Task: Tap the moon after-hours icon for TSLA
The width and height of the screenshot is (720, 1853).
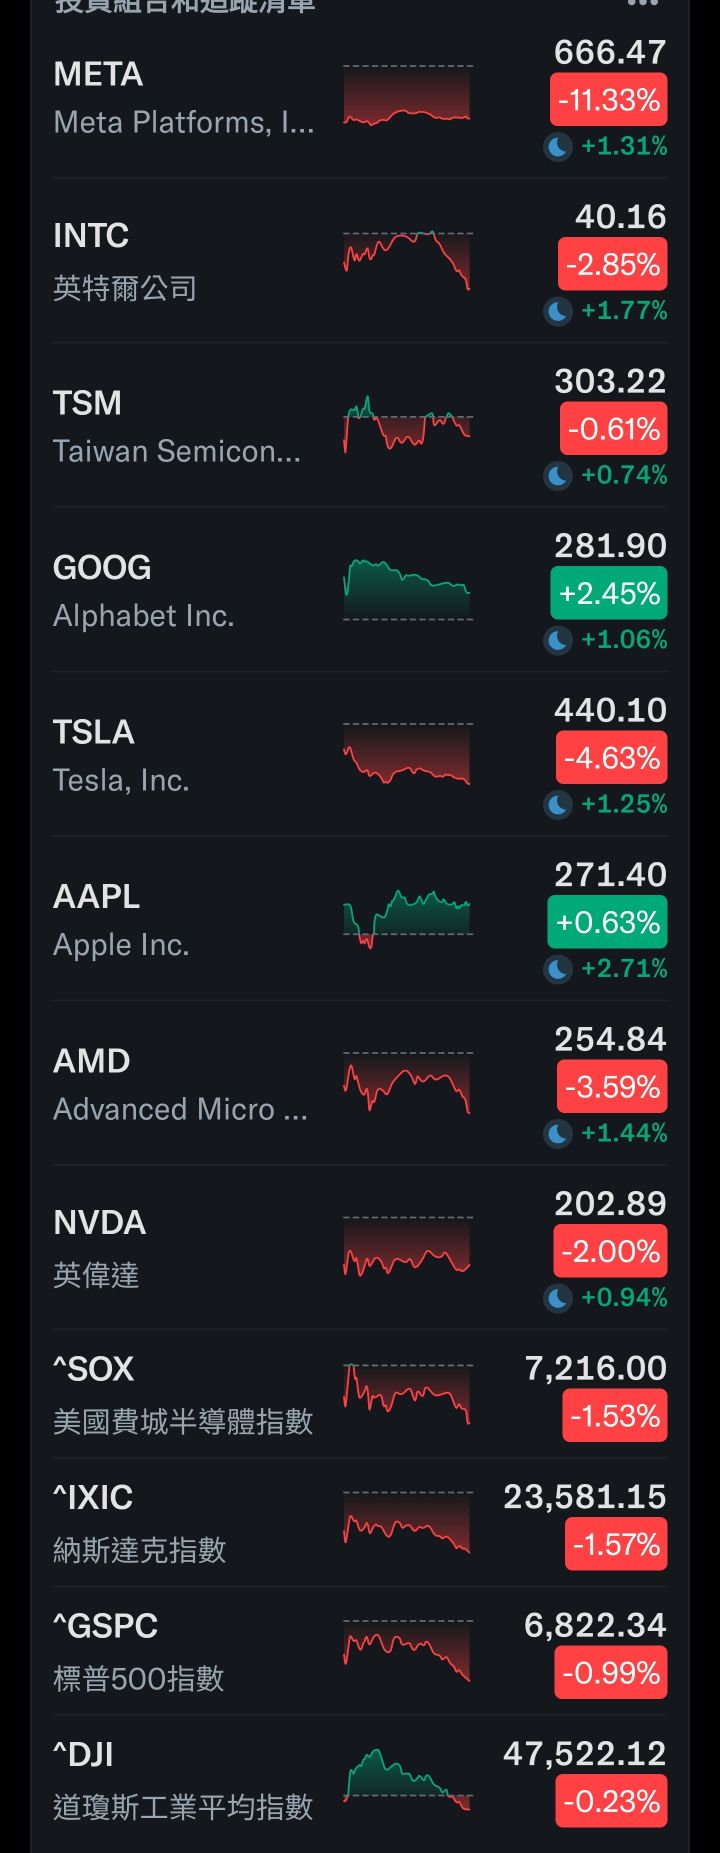Action: click(x=558, y=804)
